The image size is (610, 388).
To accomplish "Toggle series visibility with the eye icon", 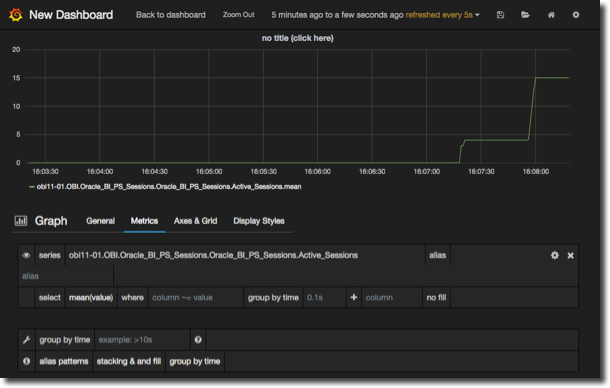I will 26,255.
